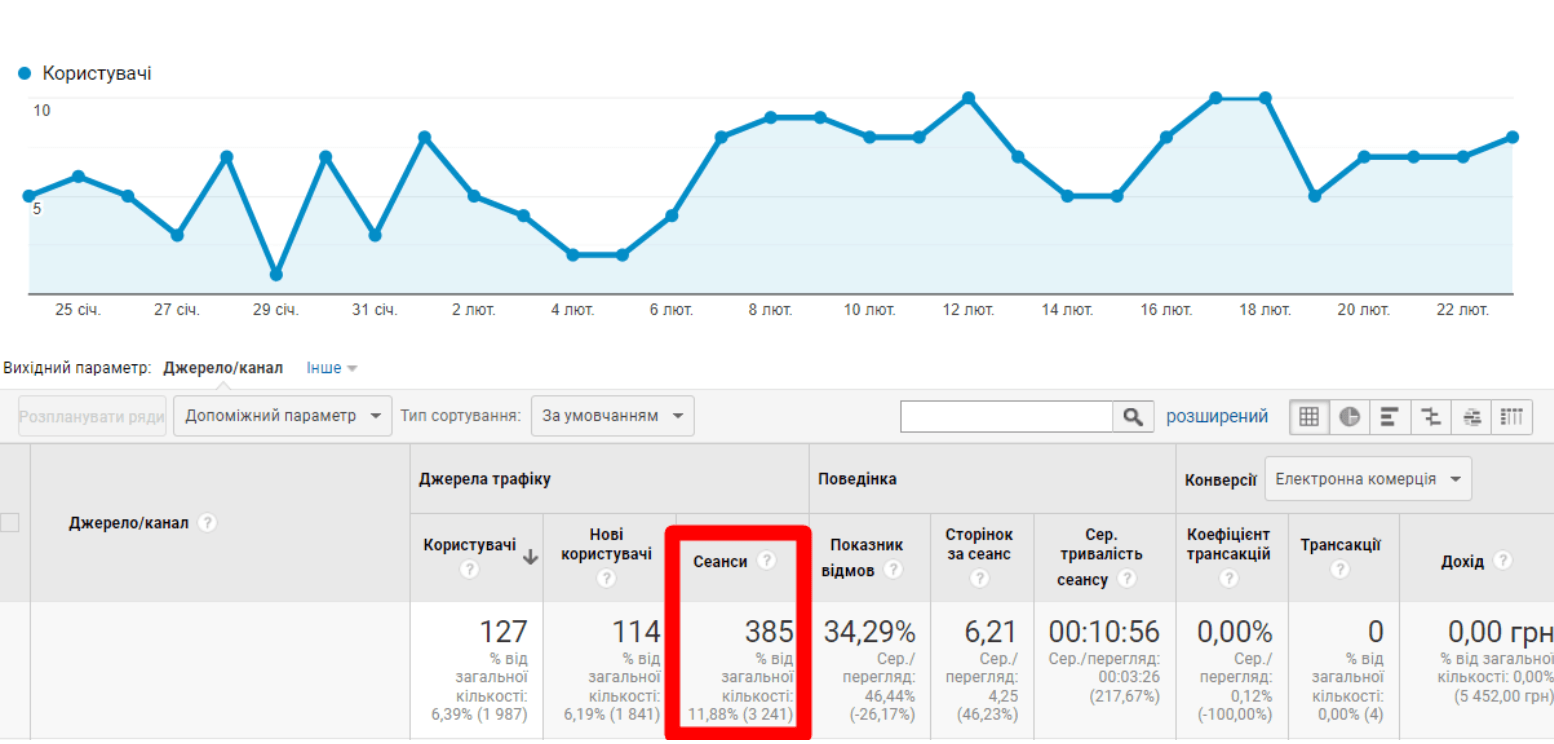The width and height of the screenshot is (1554, 744).
Task: Click the revenue value 0,00 грн
Action: [1500, 632]
